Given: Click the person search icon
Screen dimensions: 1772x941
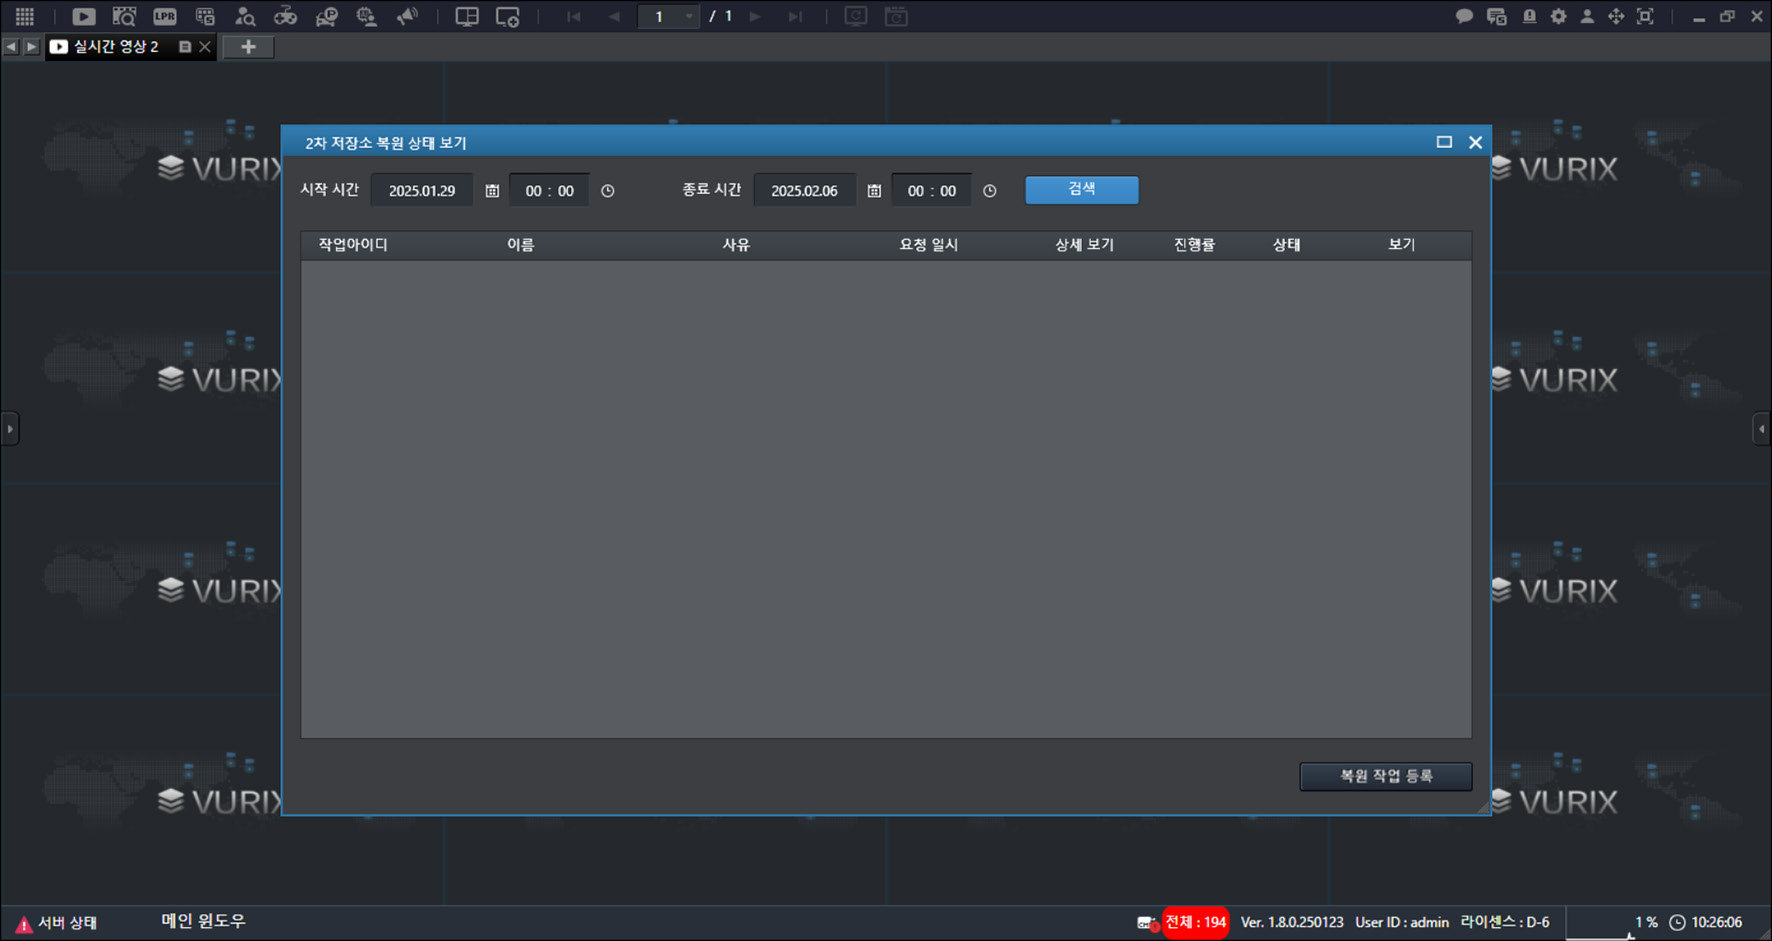Looking at the screenshot, I should (x=245, y=16).
